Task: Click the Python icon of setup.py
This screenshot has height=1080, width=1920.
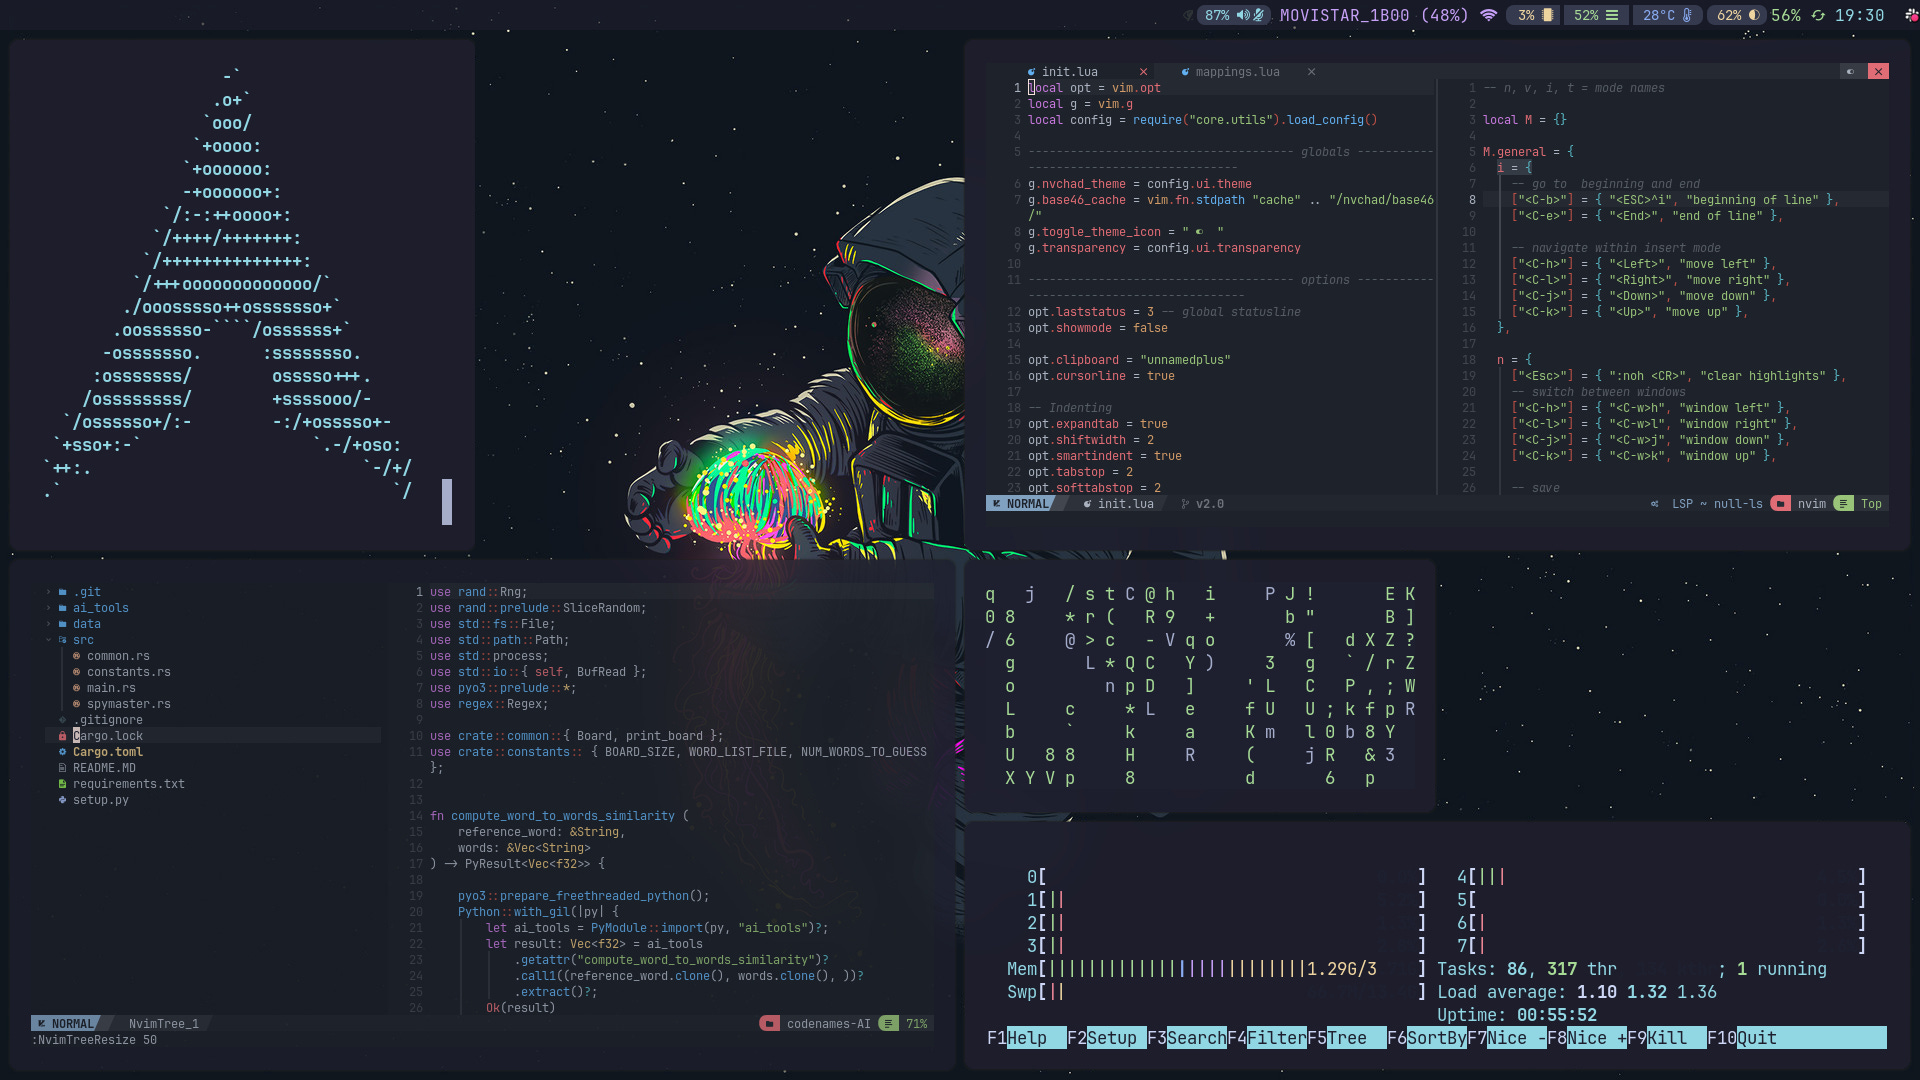Action: coord(63,800)
